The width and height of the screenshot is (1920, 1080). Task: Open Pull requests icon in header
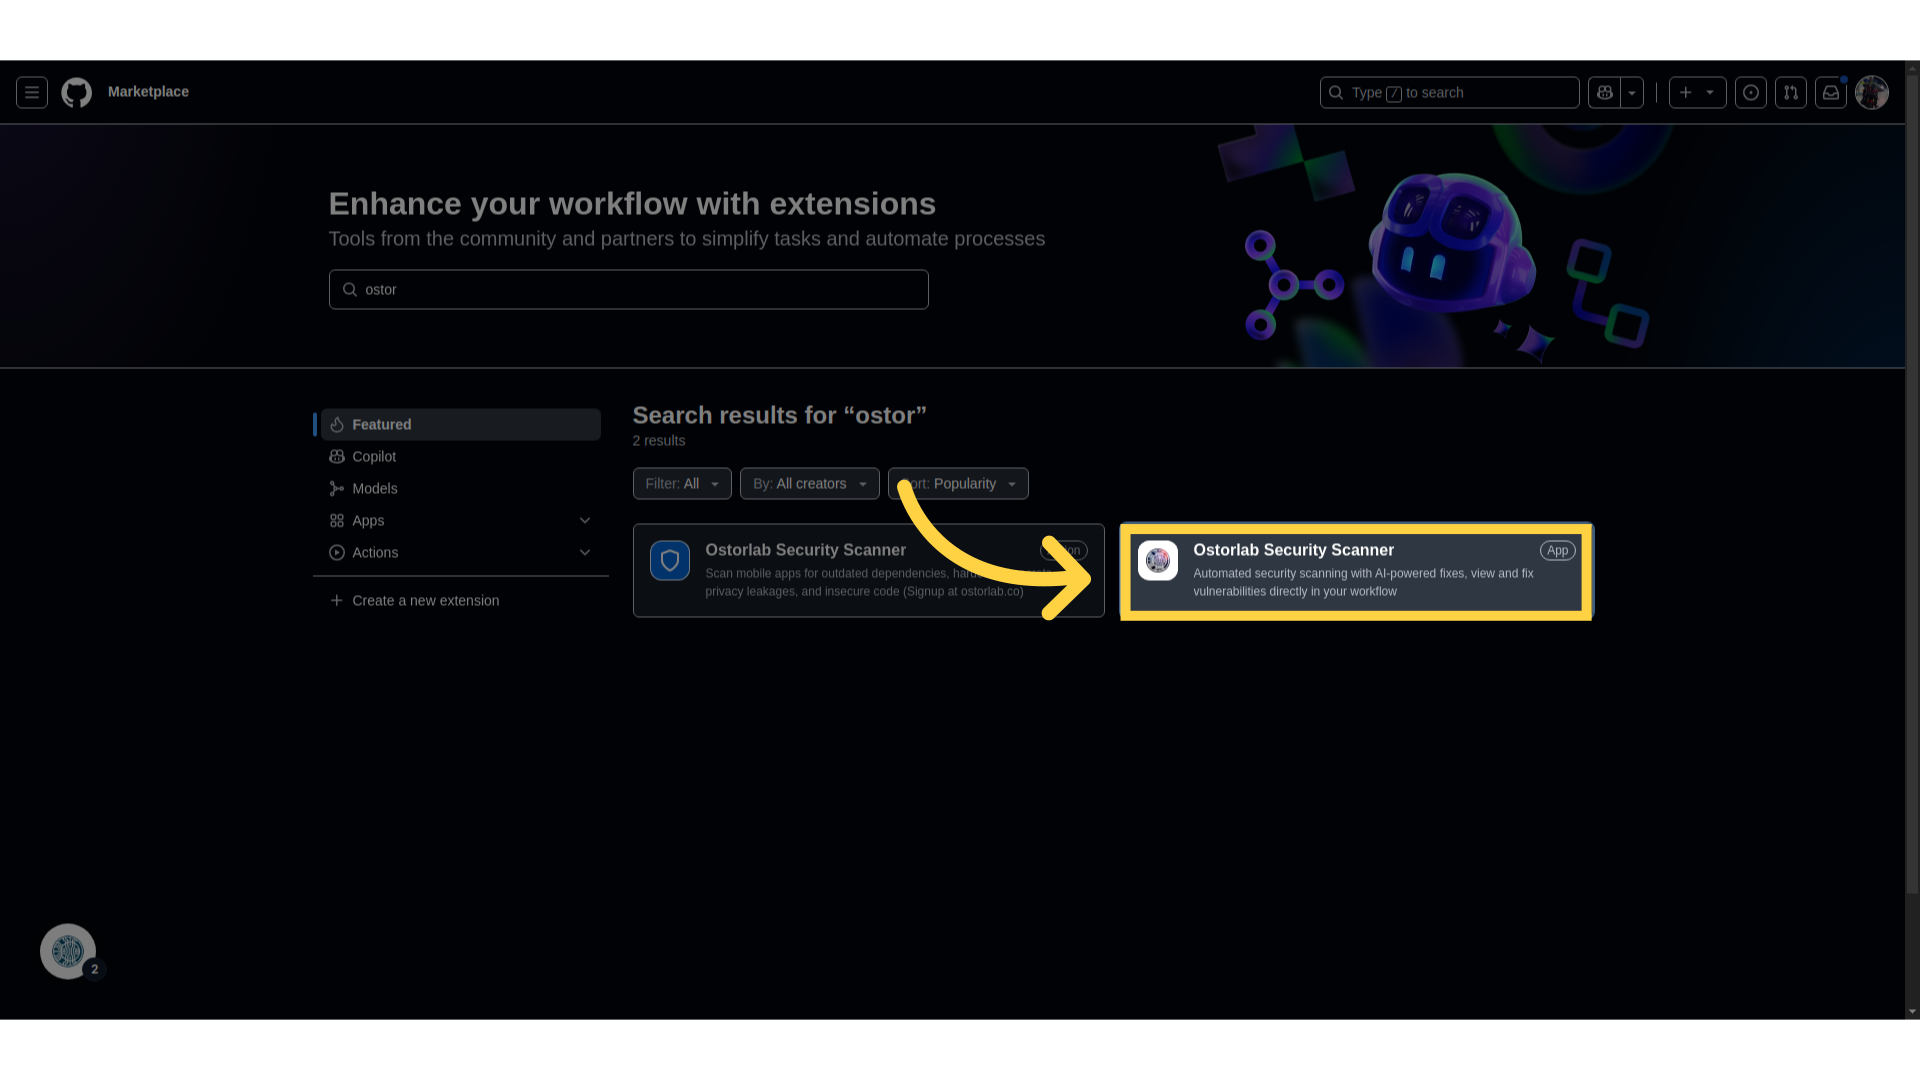[x=1790, y=92]
